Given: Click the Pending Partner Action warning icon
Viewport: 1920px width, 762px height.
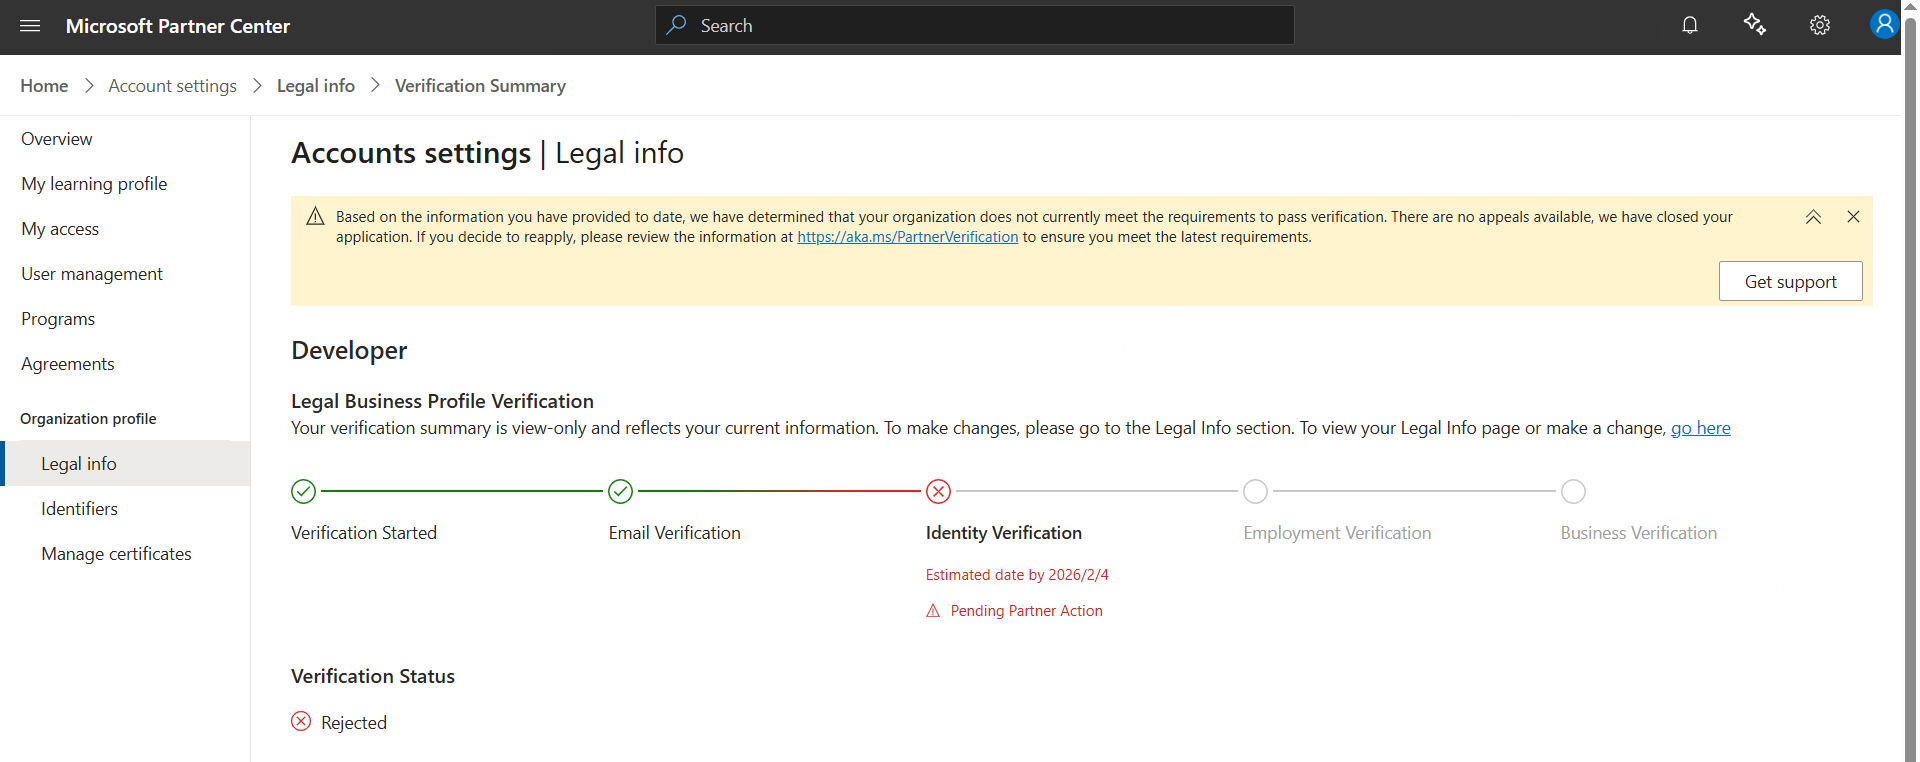Looking at the screenshot, I should coord(933,611).
